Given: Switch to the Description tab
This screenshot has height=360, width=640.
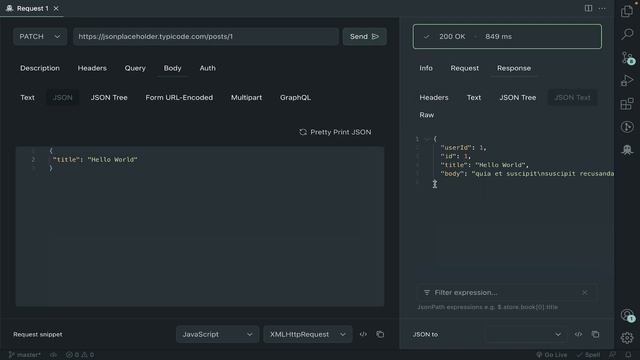Looking at the screenshot, I should click(40, 68).
